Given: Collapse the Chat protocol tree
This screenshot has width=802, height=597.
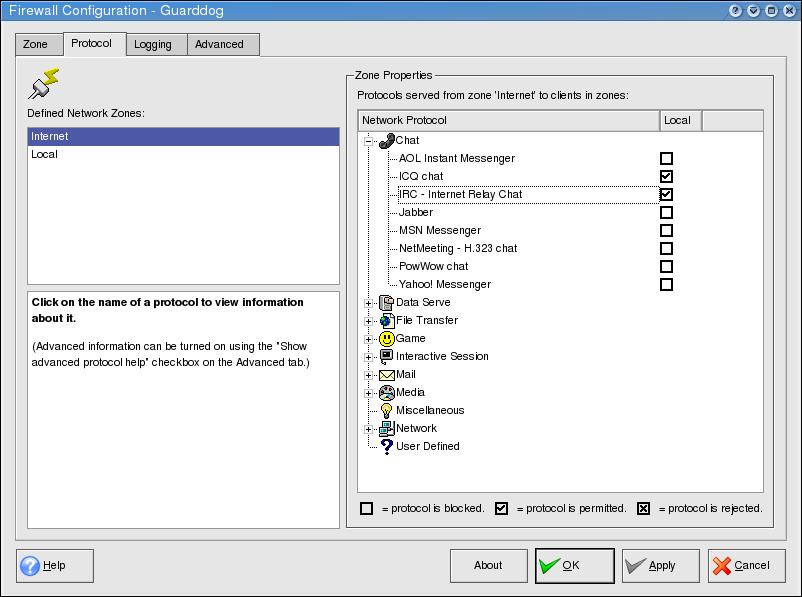Looking at the screenshot, I should pyautogui.click(x=369, y=141).
